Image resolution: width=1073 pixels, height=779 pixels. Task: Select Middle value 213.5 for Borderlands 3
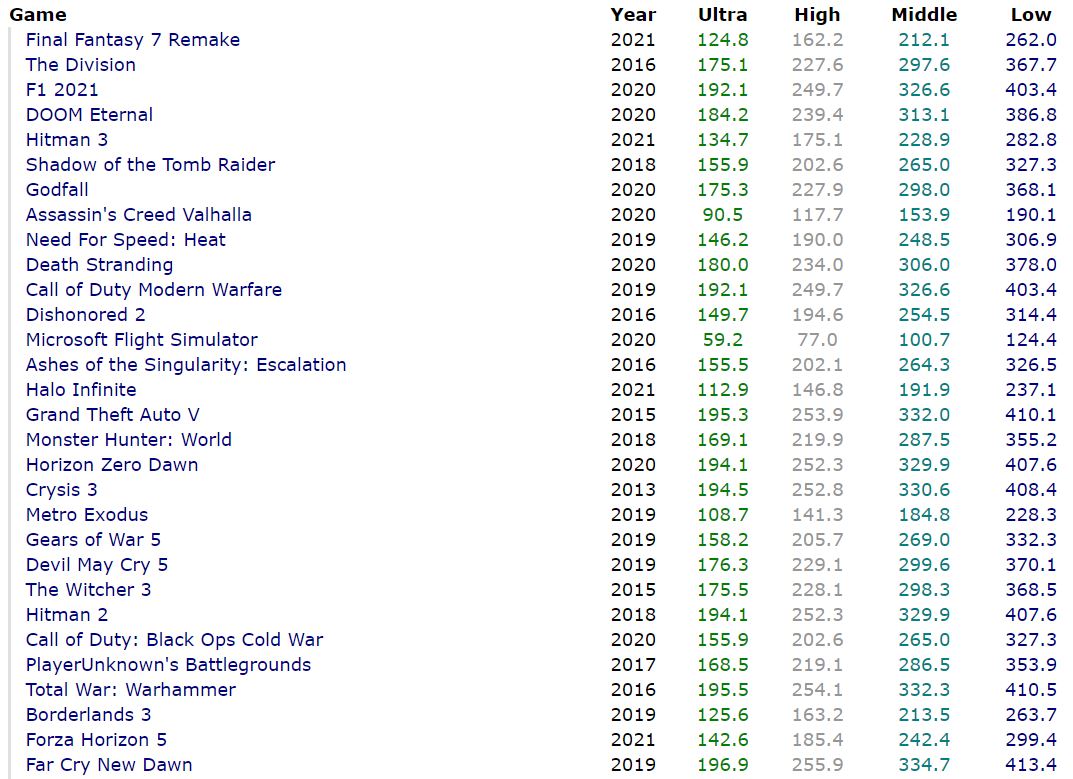924,715
